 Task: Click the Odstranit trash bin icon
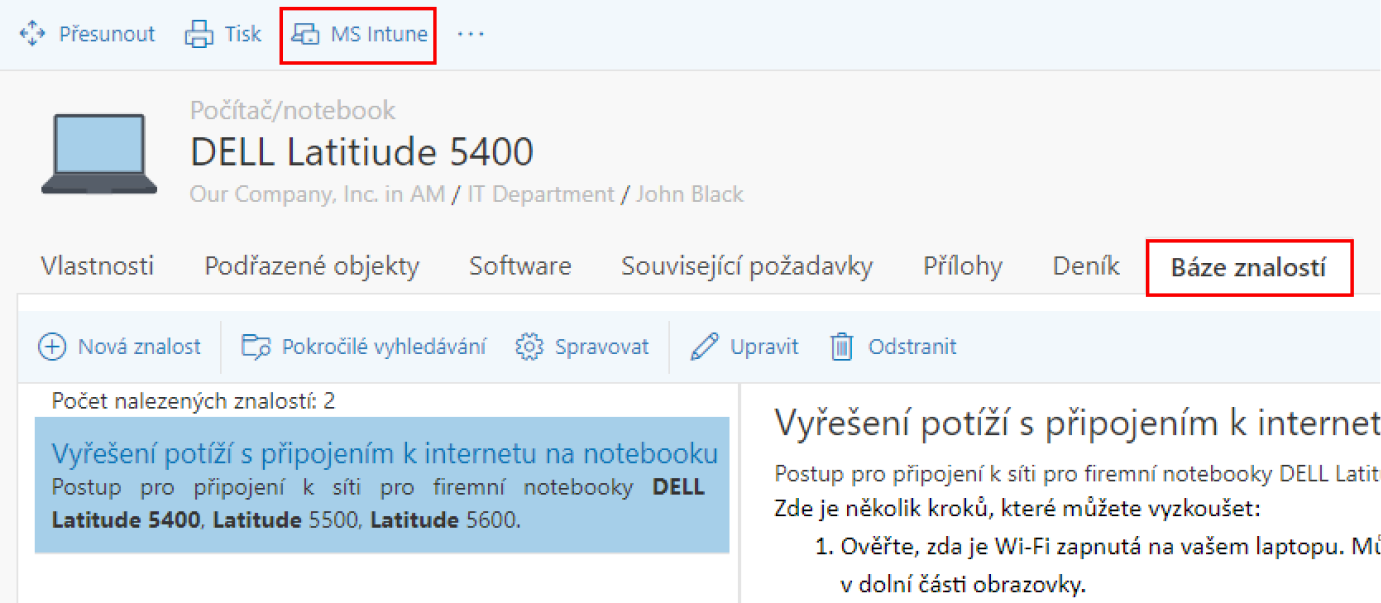coord(842,347)
